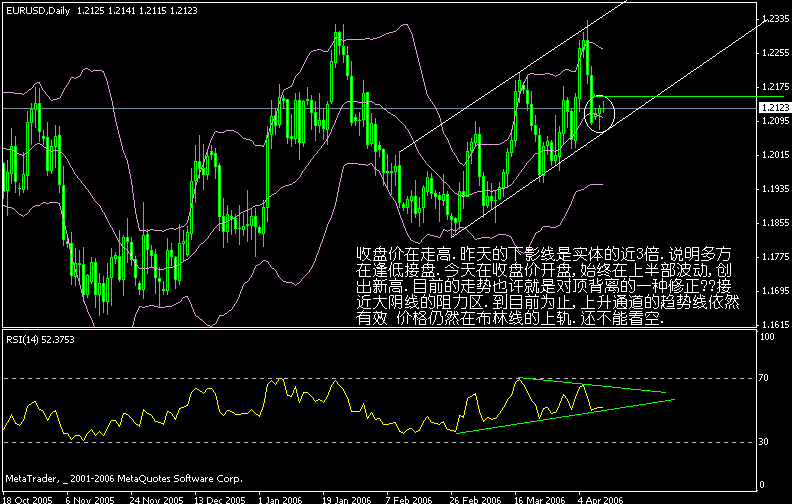Click the 18 Oct 2005 date label
The height and width of the screenshot is (504, 792).
(x=28, y=500)
